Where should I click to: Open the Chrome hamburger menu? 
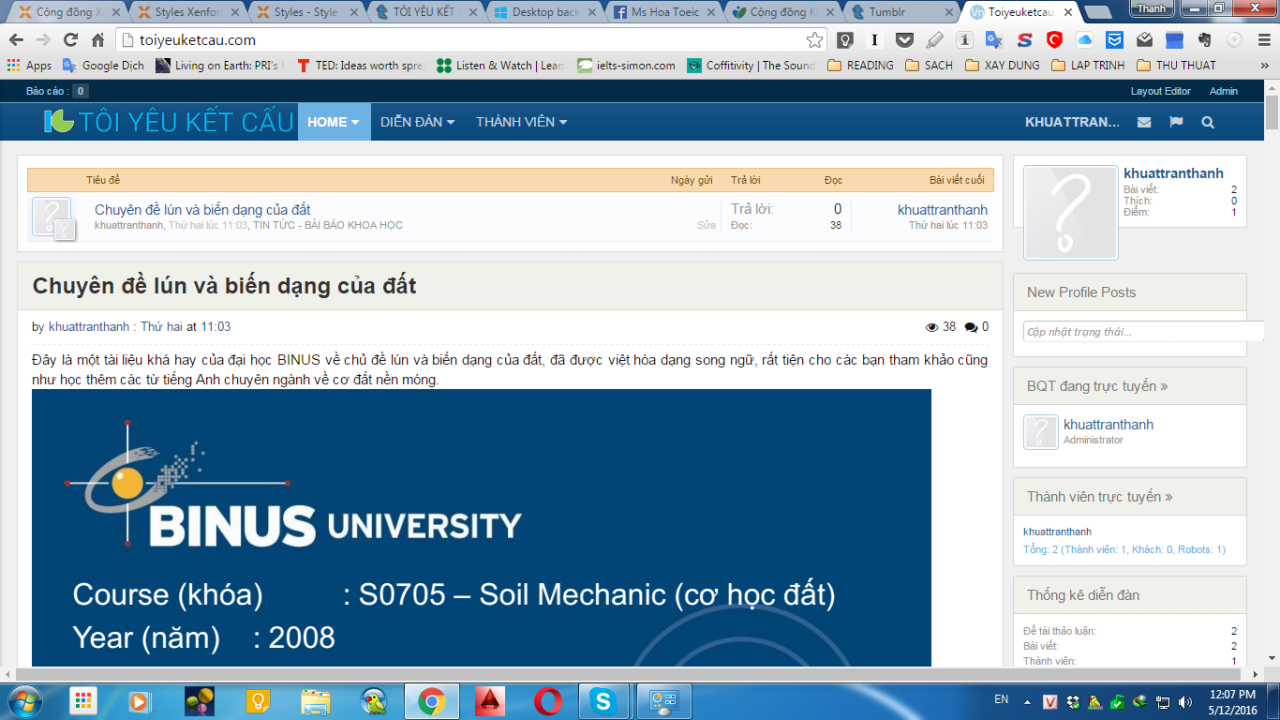pyautogui.click(x=1263, y=40)
